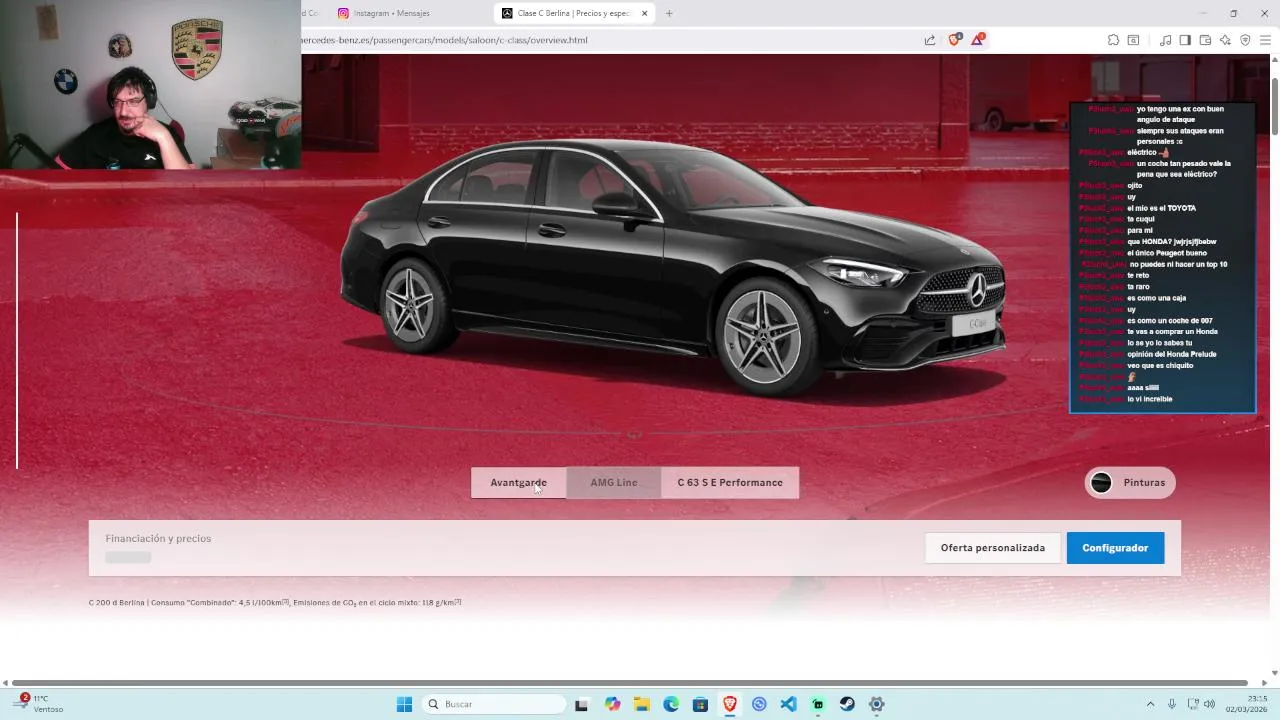
Task: Click the Brave browser taskbar icon
Action: (x=730, y=704)
